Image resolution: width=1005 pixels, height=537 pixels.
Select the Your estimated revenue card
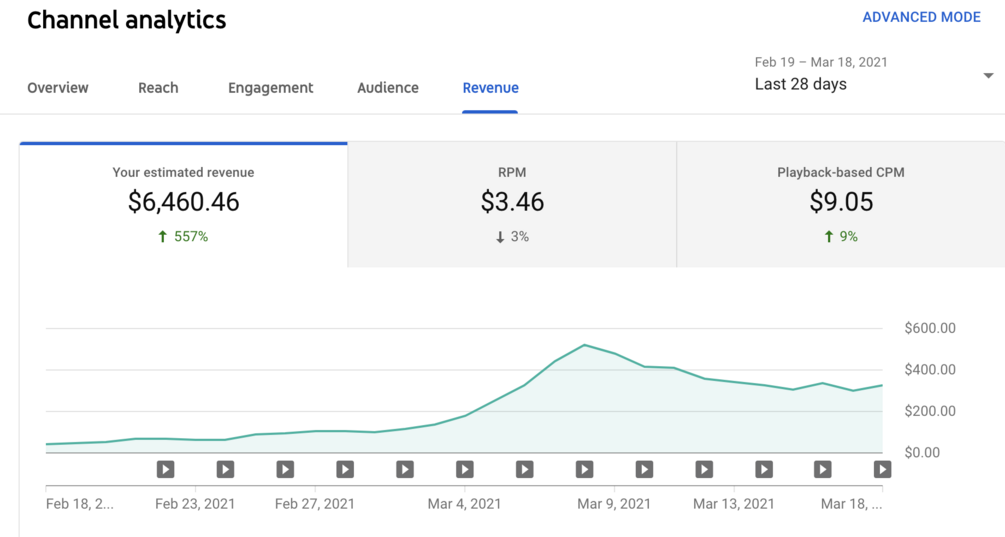point(183,204)
